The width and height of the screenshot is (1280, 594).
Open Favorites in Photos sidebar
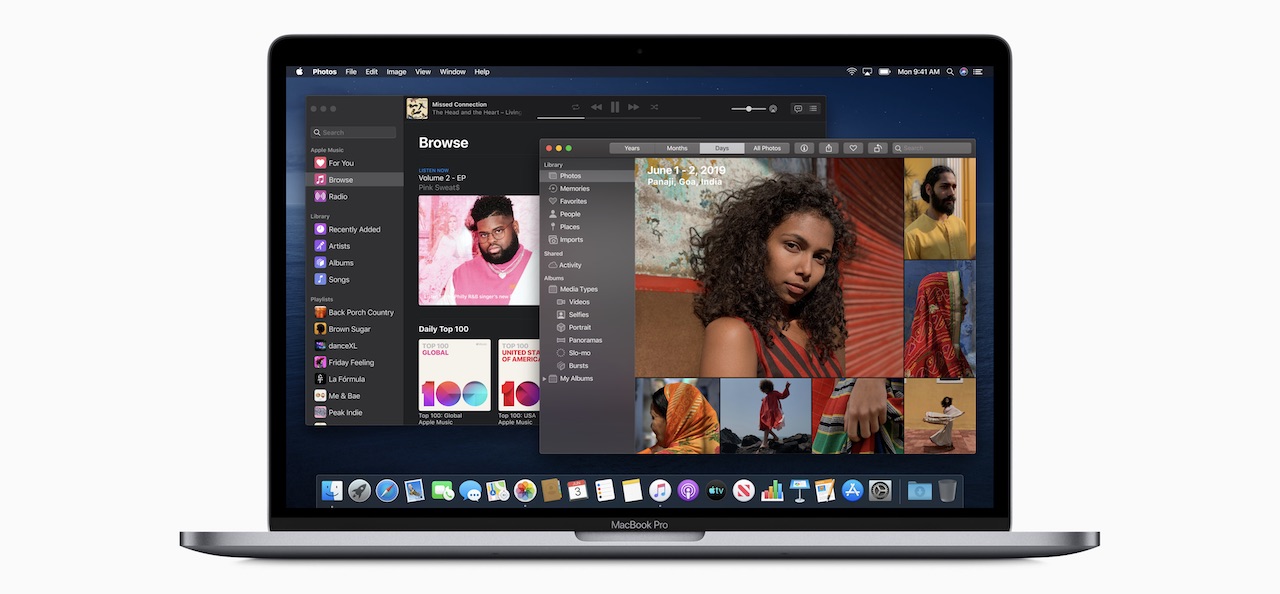coord(587,201)
